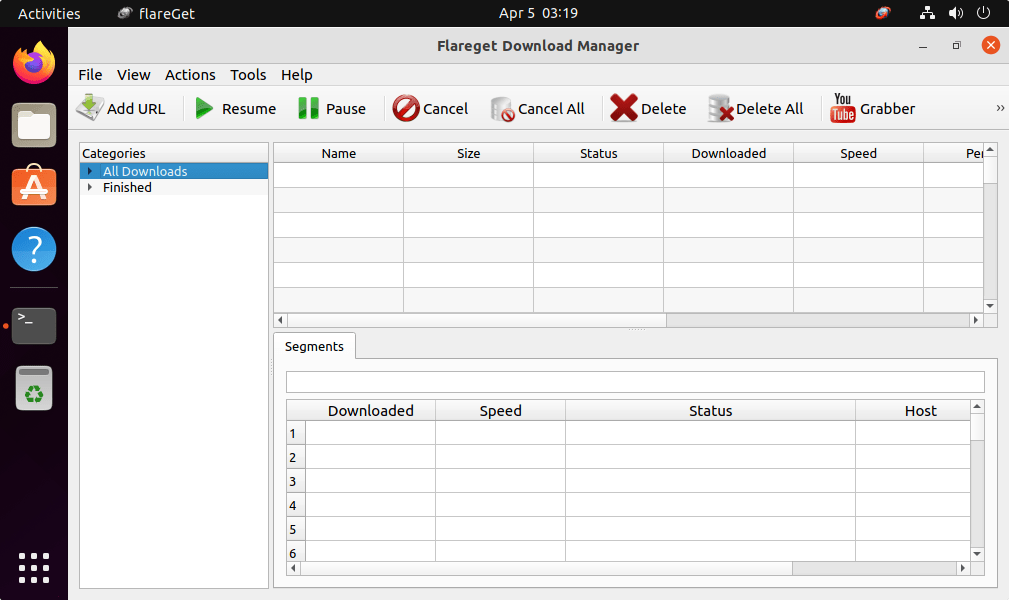Viewport: 1009px width, 600px height.
Task: Select the Cancel All toolbar icon
Action: point(502,108)
